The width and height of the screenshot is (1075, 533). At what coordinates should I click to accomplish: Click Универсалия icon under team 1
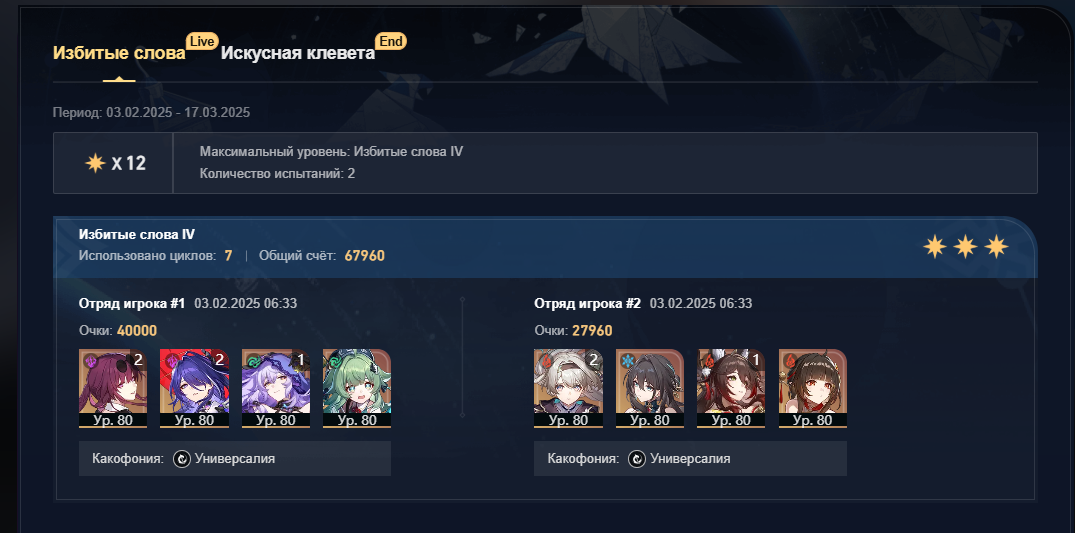tap(182, 459)
